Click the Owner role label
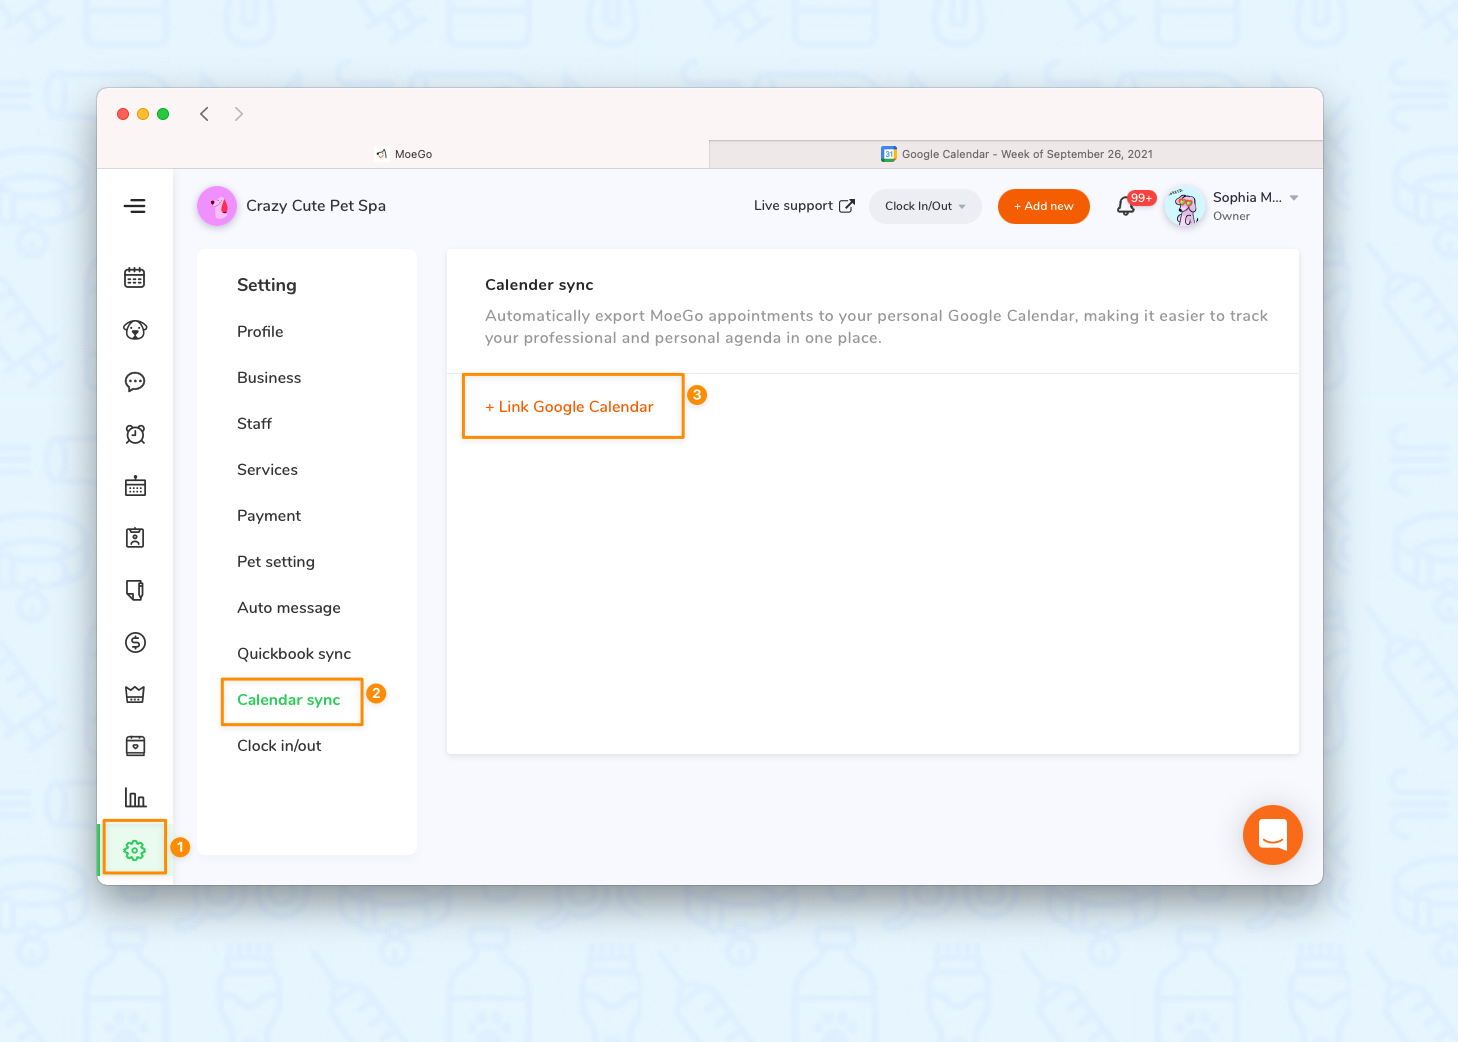Viewport: 1458px width, 1042px height. tap(1231, 216)
